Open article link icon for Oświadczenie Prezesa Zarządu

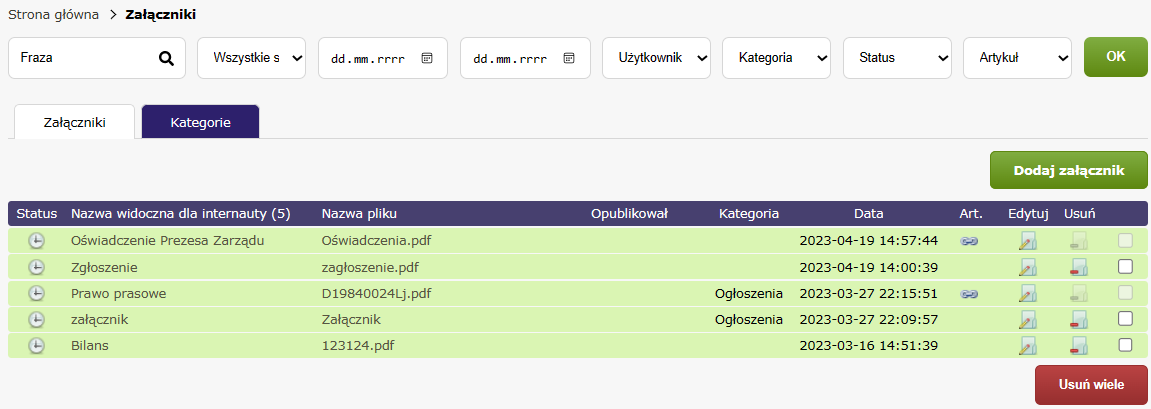tap(968, 241)
